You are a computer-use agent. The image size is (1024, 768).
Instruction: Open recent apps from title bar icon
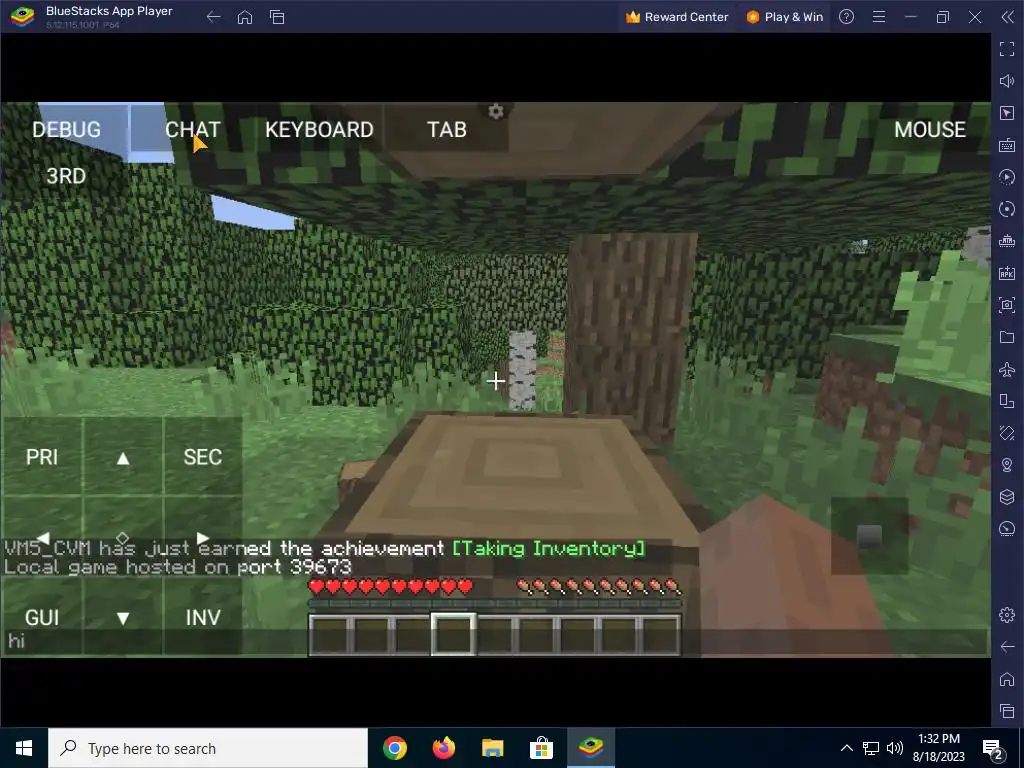click(277, 17)
